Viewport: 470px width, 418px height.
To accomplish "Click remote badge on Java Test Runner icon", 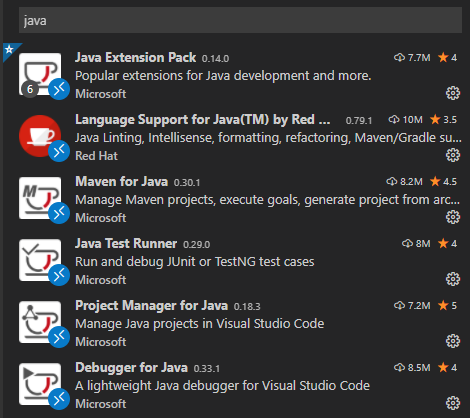I will click(59, 275).
